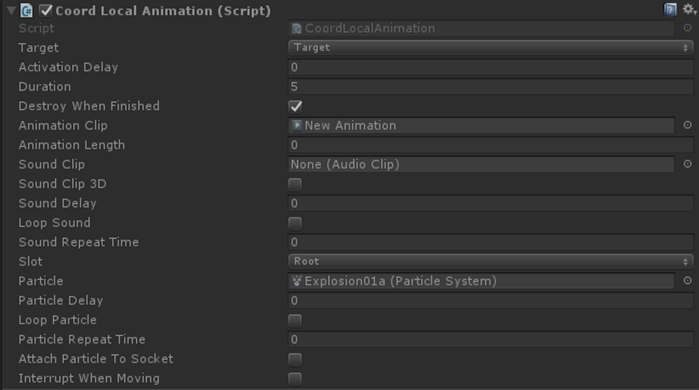Enable Loop Particle option
The image size is (699, 390).
[295, 320]
